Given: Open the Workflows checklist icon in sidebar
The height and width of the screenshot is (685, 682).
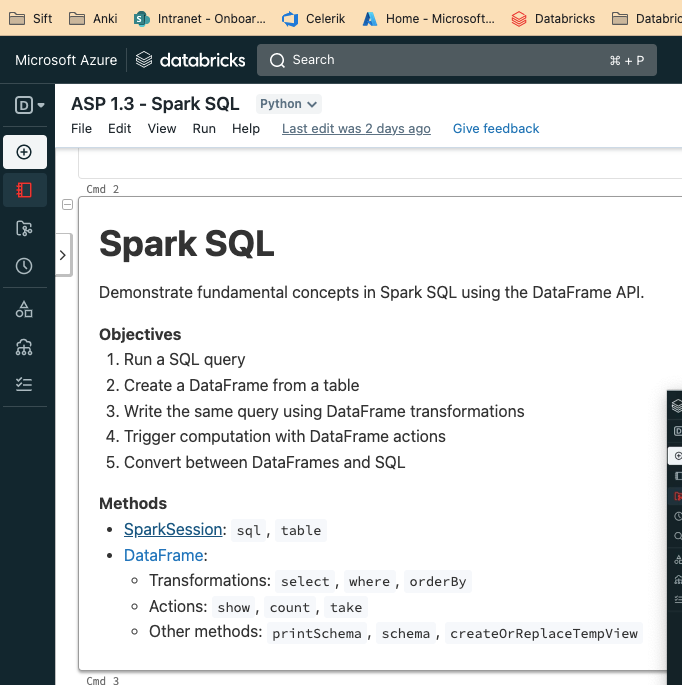Looking at the screenshot, I should coord(25,384).
